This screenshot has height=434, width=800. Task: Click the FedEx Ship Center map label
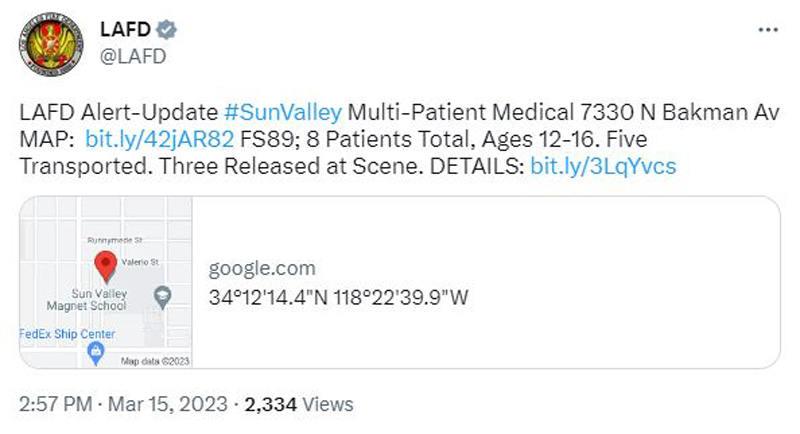67,334
